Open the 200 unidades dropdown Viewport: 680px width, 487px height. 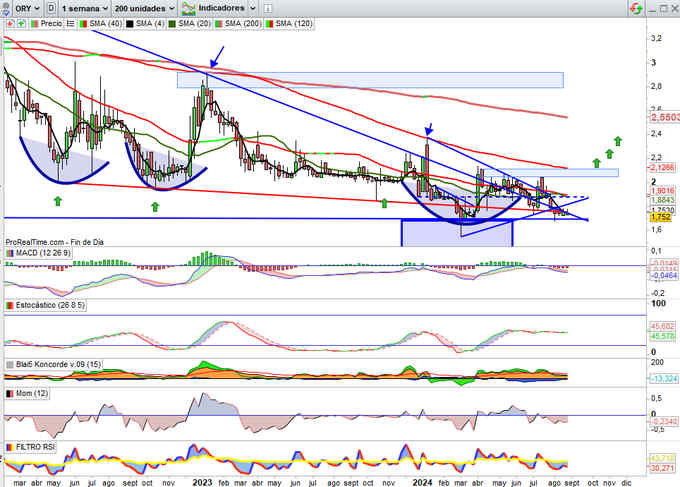coord(145,8)
